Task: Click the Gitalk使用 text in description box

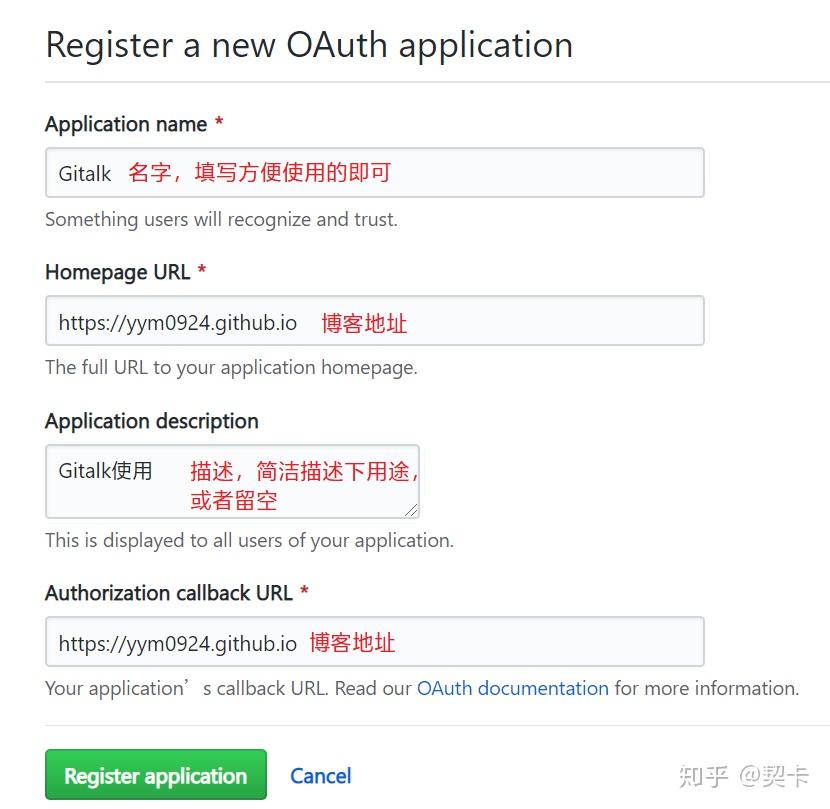Action: (104, 469)
